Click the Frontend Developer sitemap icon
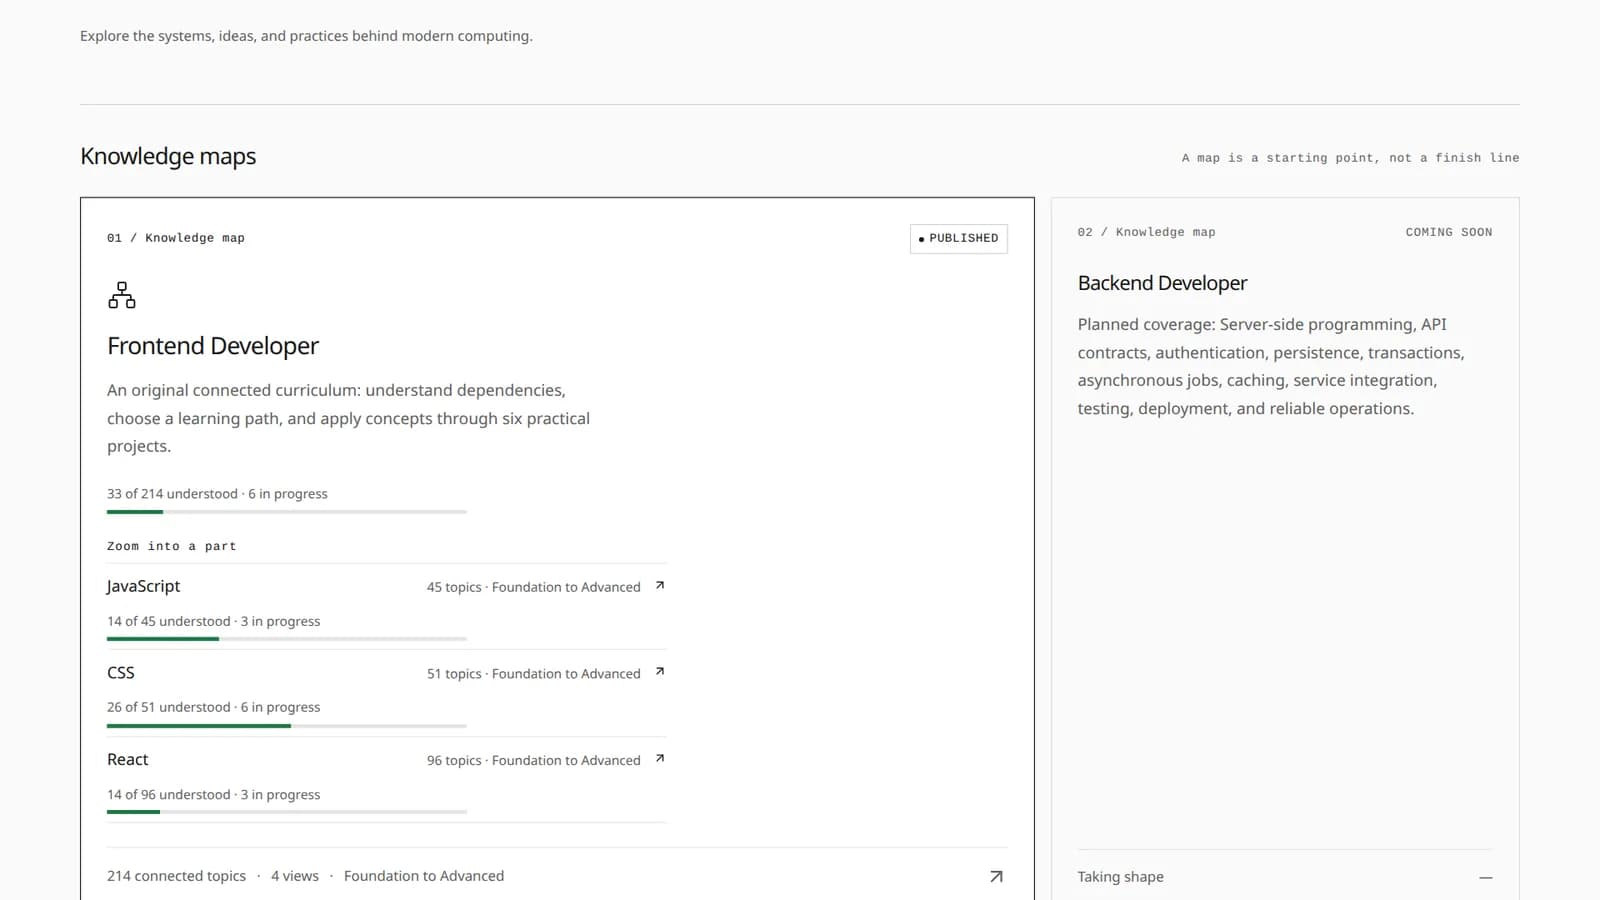Image resolution: width=1600 pixels, height=900 pixels. pyautogui.click(x=122, y=295)
